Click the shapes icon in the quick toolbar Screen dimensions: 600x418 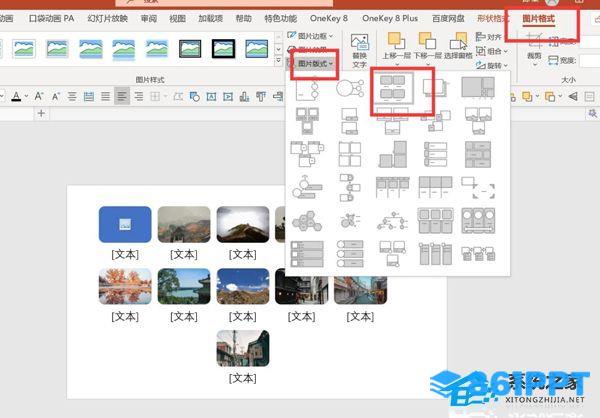tap(194, 96)
